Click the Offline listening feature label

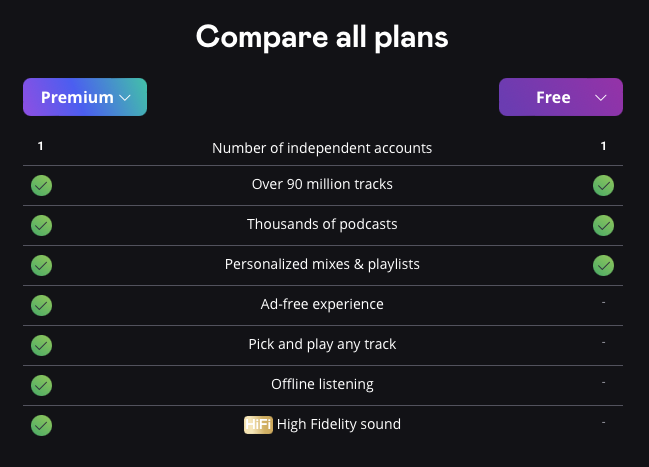coord(322,384)
